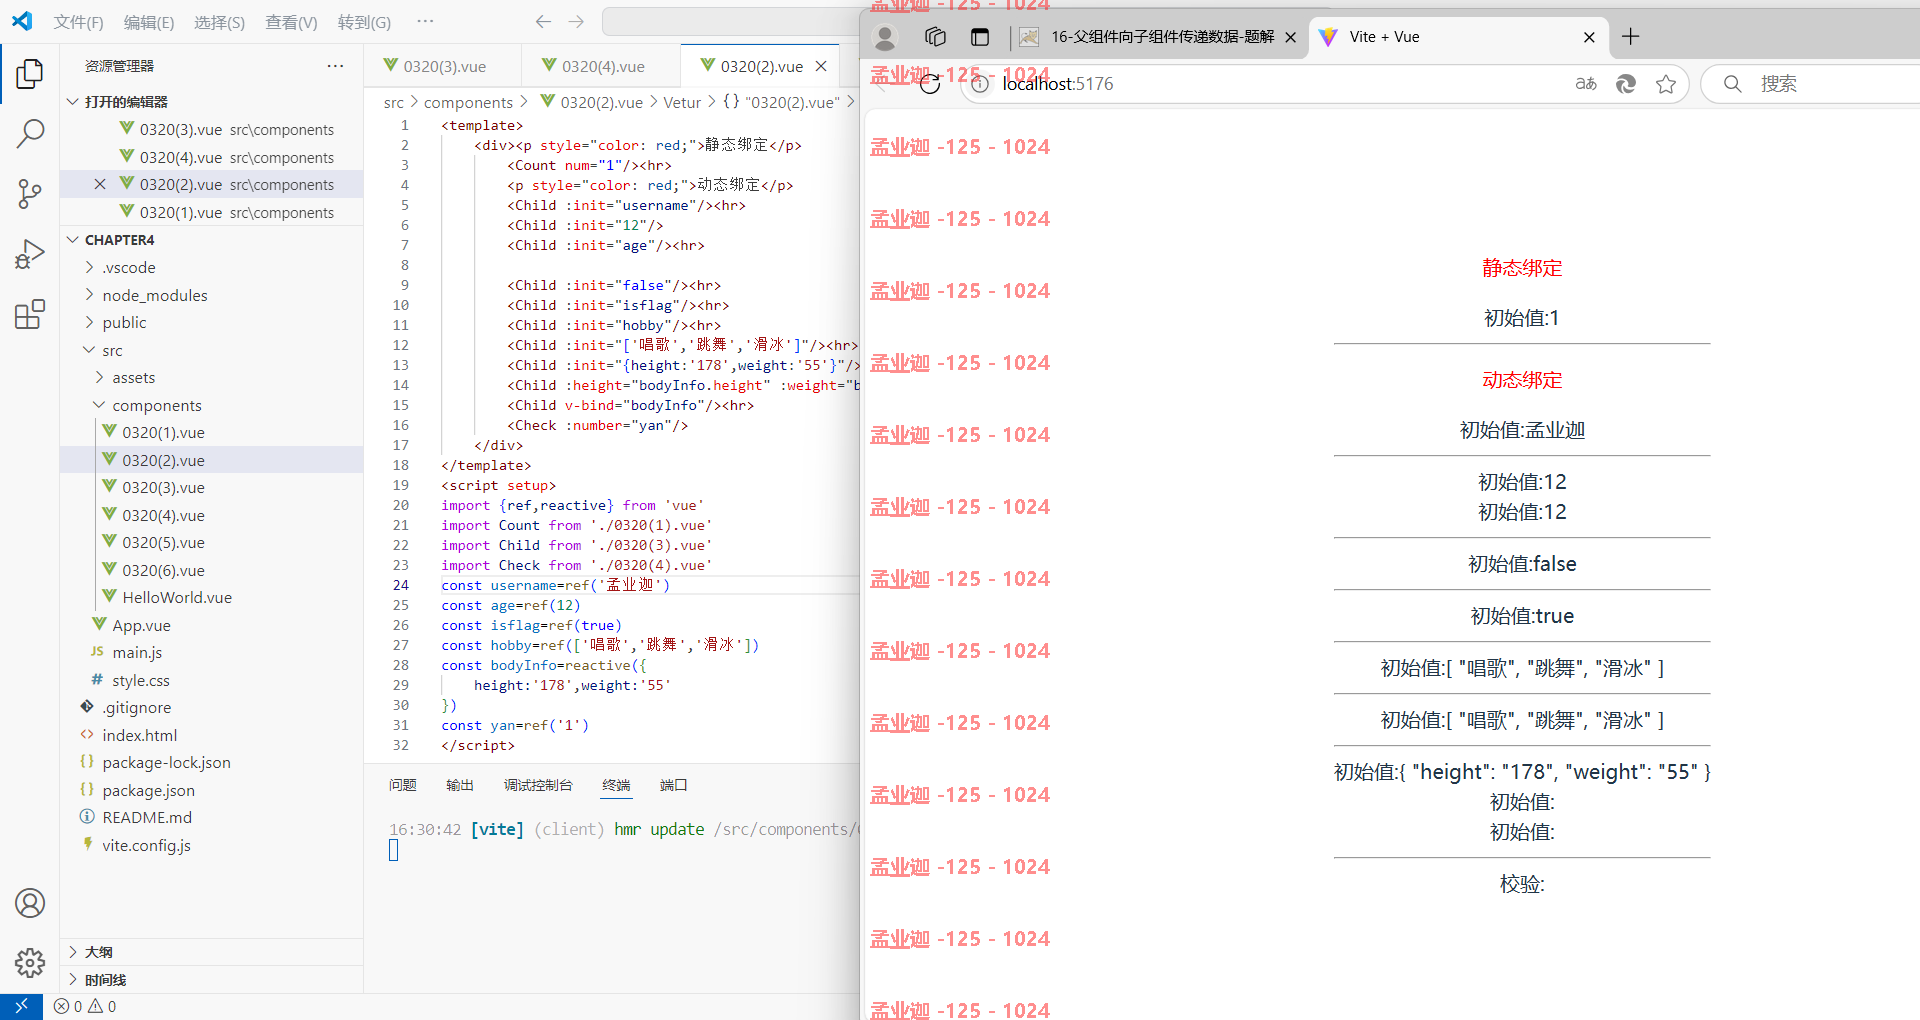Click the site information icon in address bar
The height and width of the screenshot is (1020, 1920).
[980, 84]
